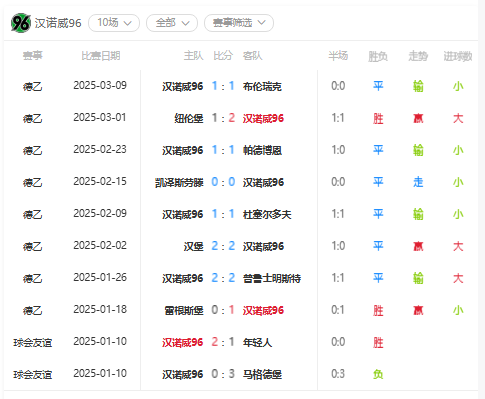485x399 pixels.
Task: Click the 年轻人 away team
Action: 257,342
